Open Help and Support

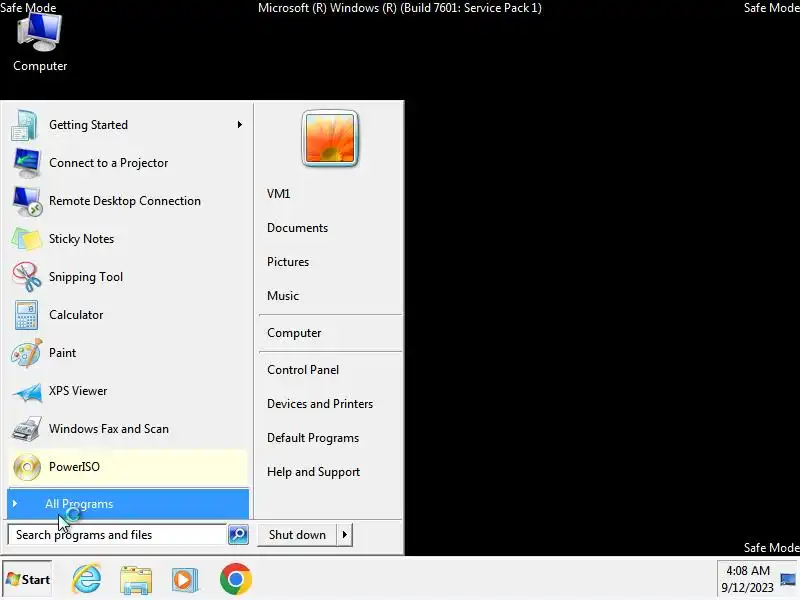click(330, 472)
